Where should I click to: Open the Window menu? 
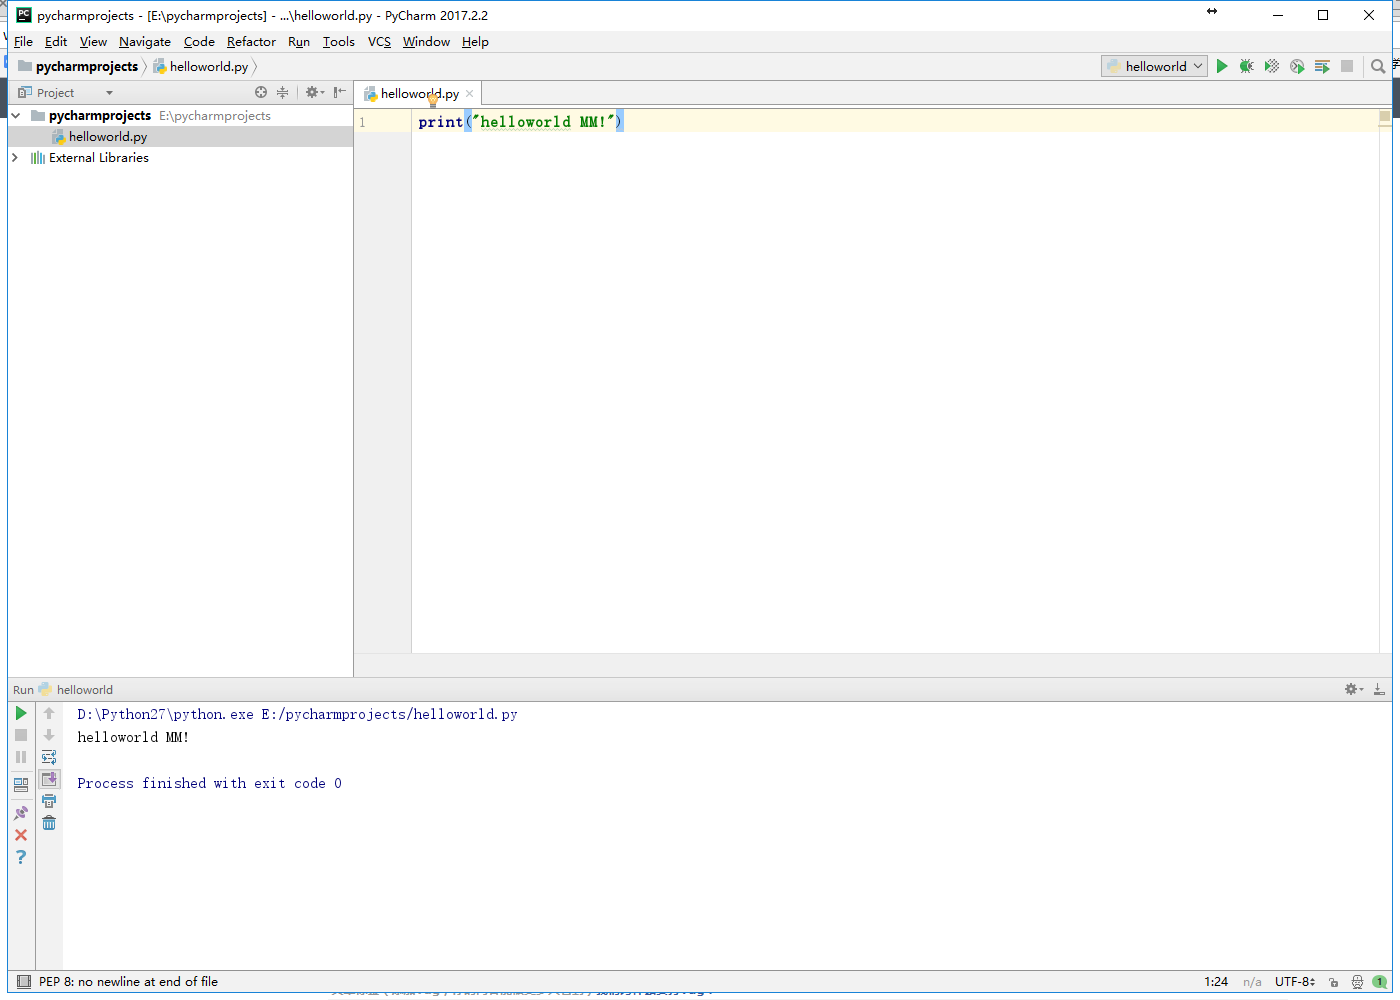click(x=426, y=42)
